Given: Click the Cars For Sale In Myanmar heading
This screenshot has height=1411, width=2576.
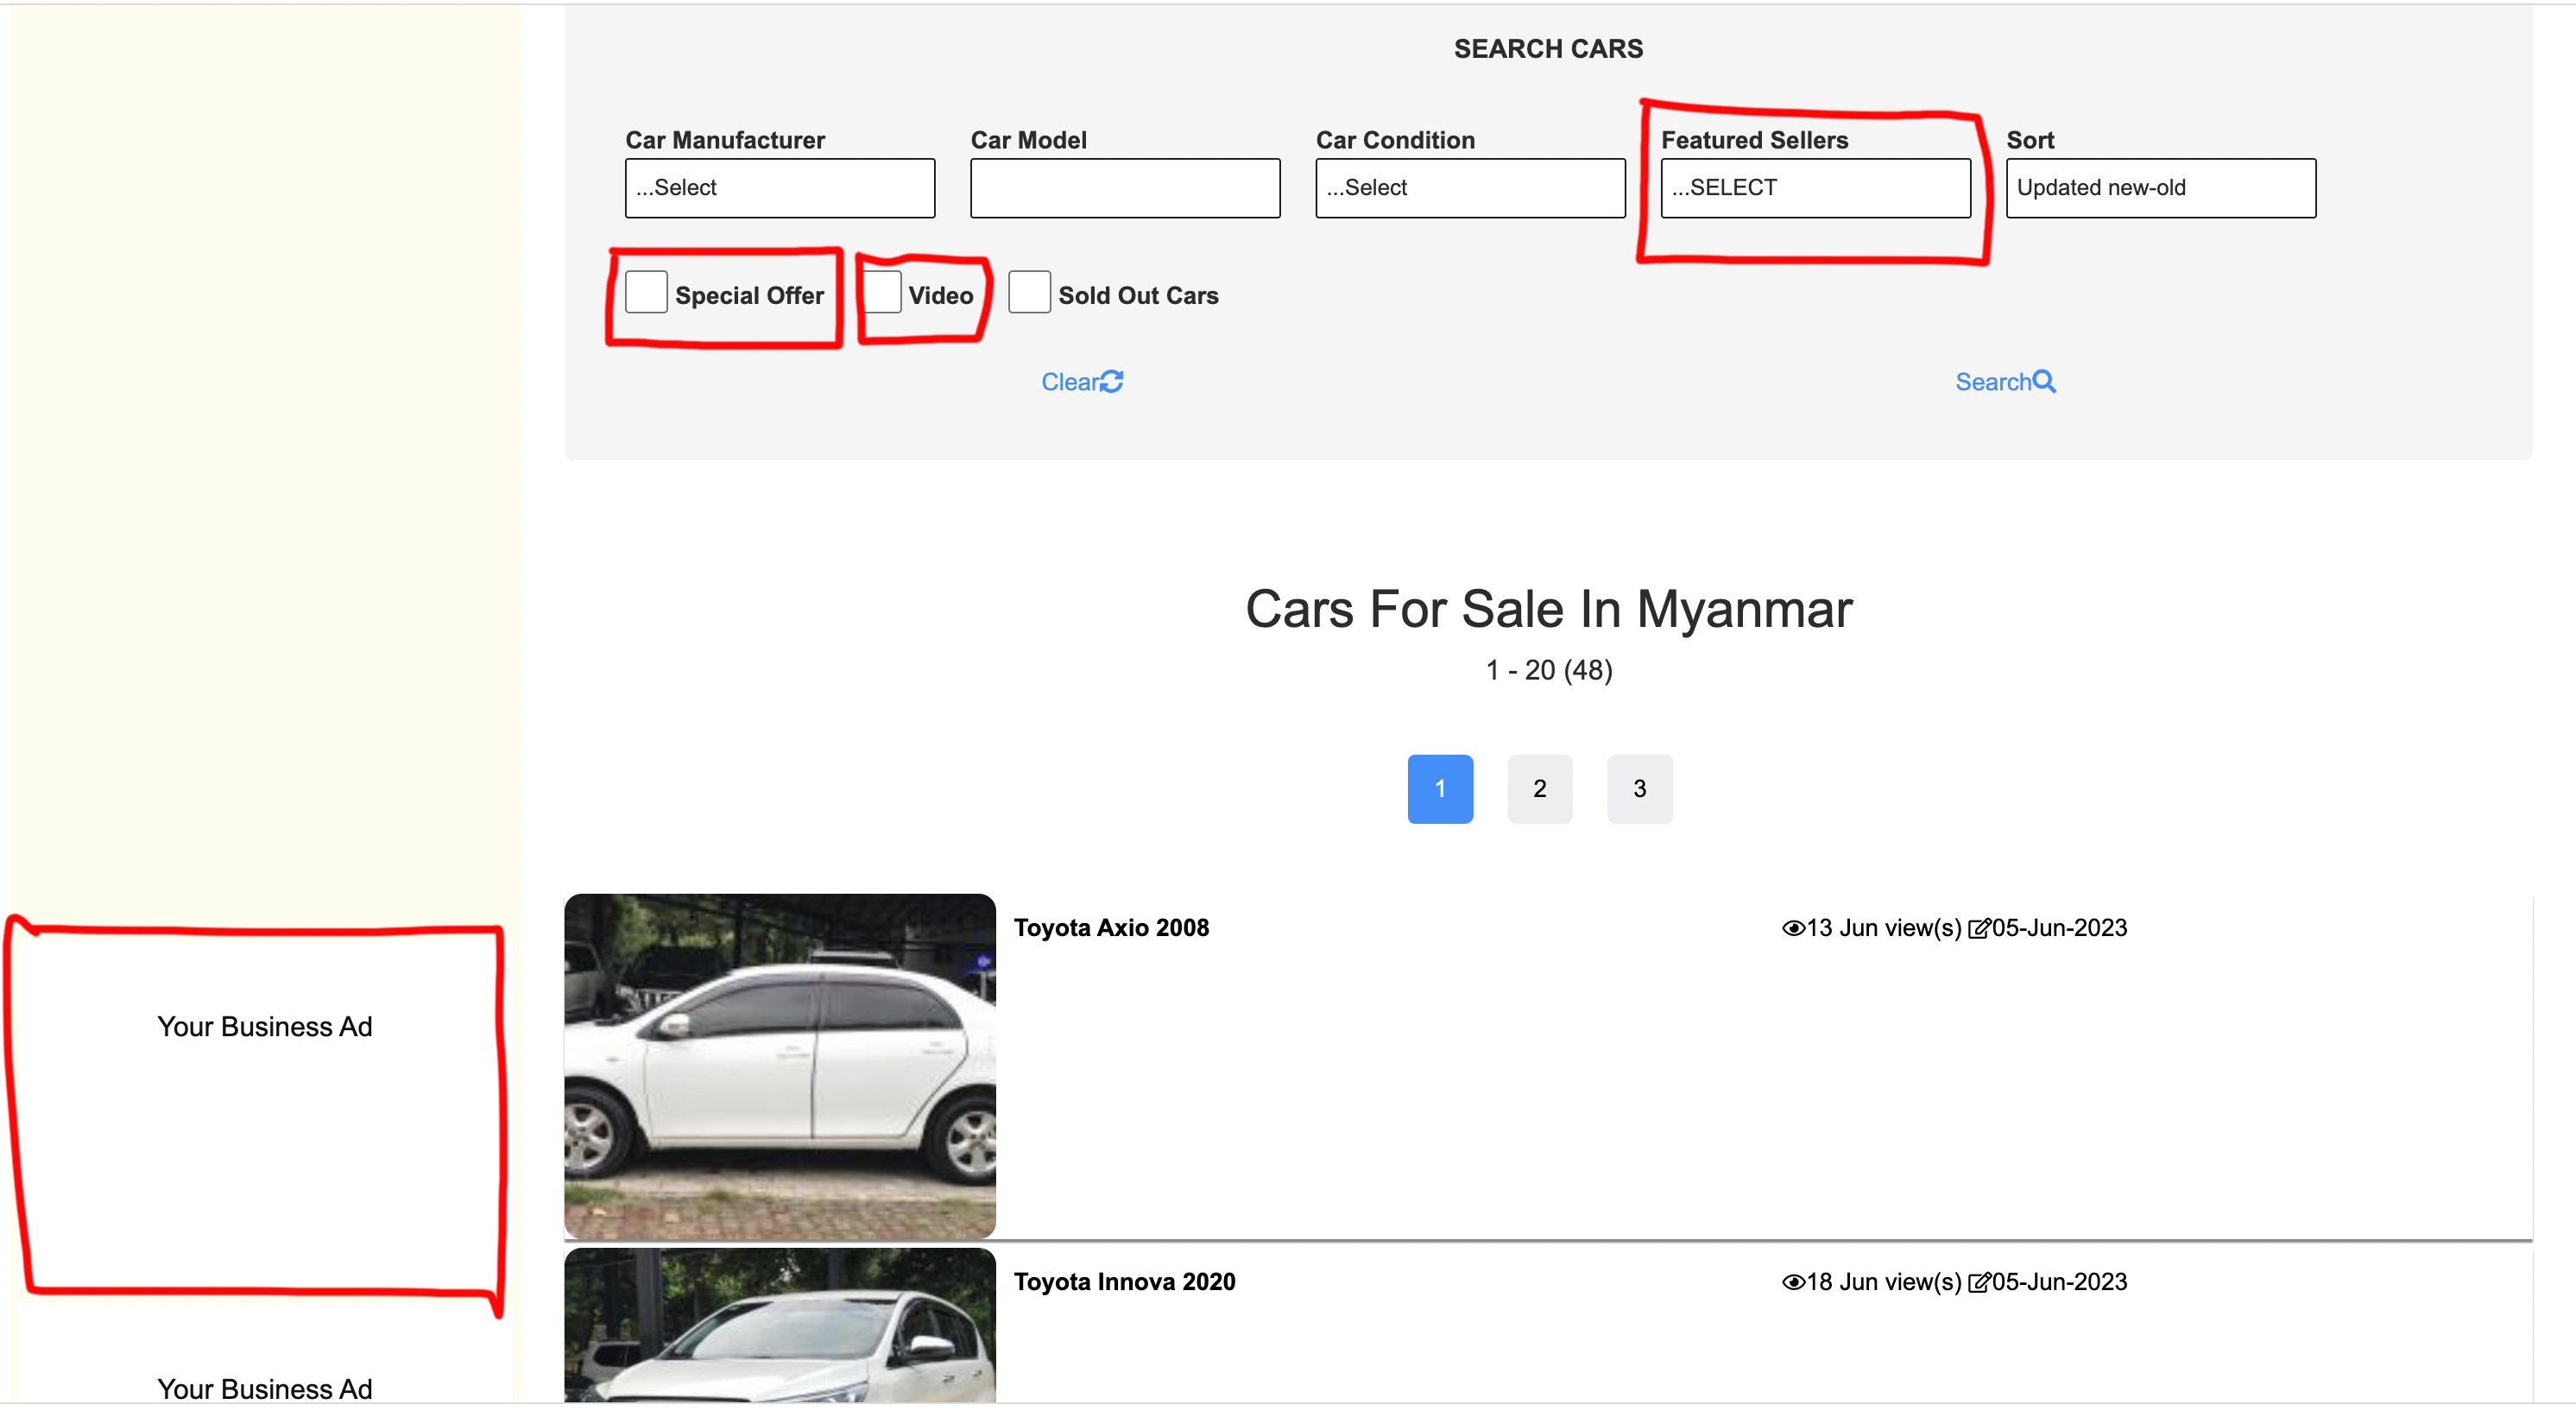Looking at the screenshot, I should [x=1548, y=609].
